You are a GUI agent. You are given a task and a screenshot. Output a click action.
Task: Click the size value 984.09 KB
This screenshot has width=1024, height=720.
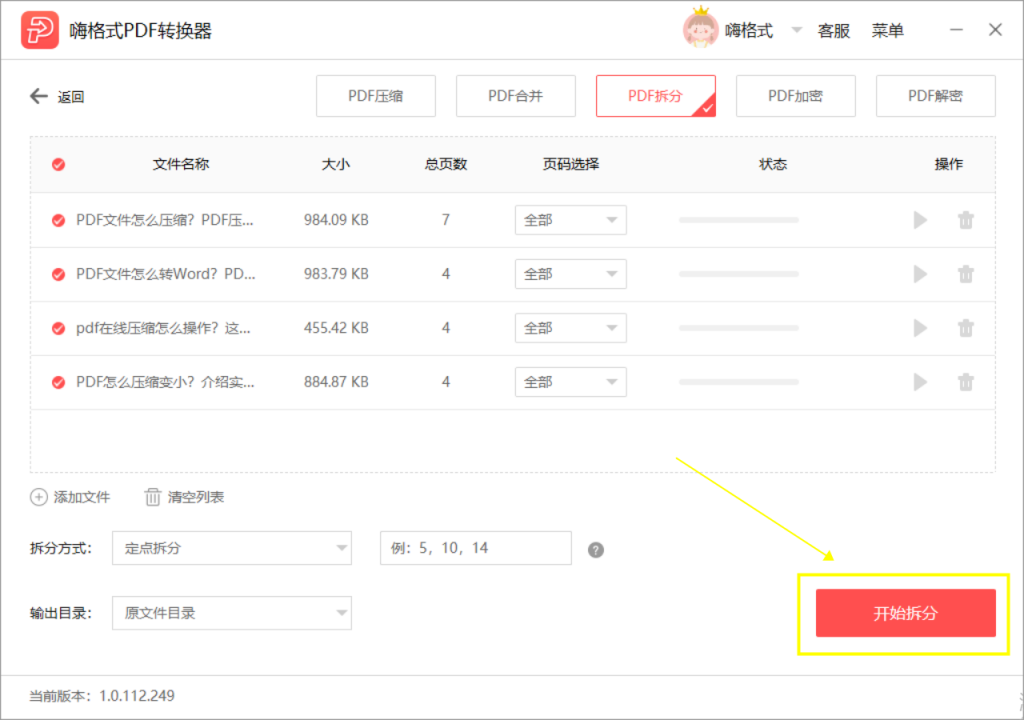point(336,220)
